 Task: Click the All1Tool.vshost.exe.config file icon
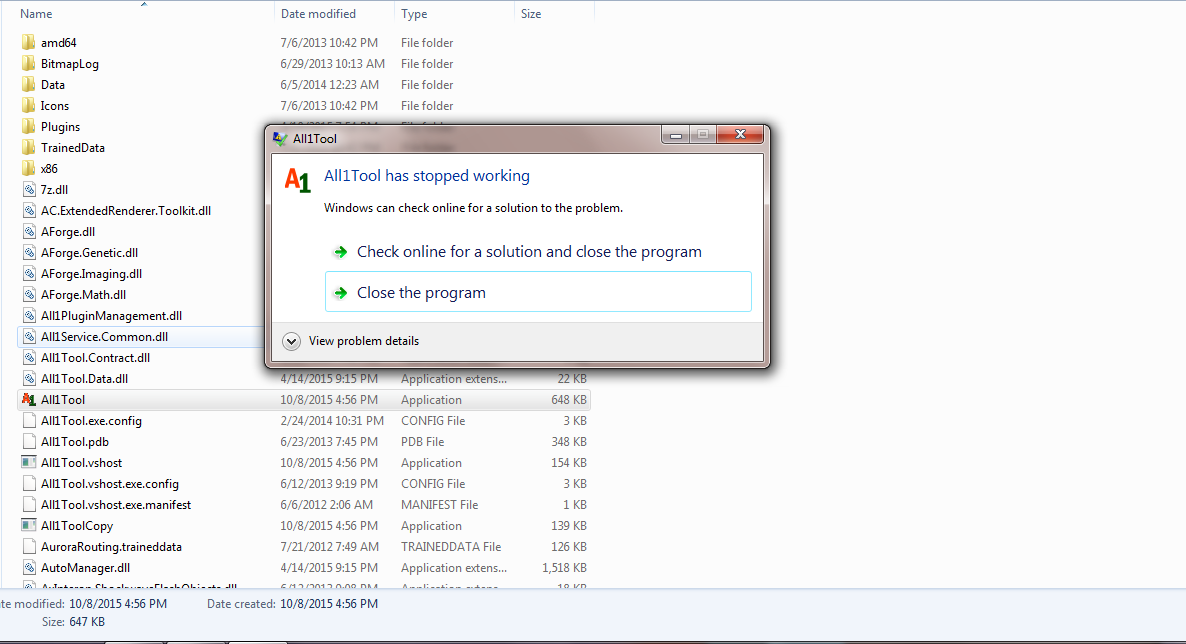click(x=29, y=484)
